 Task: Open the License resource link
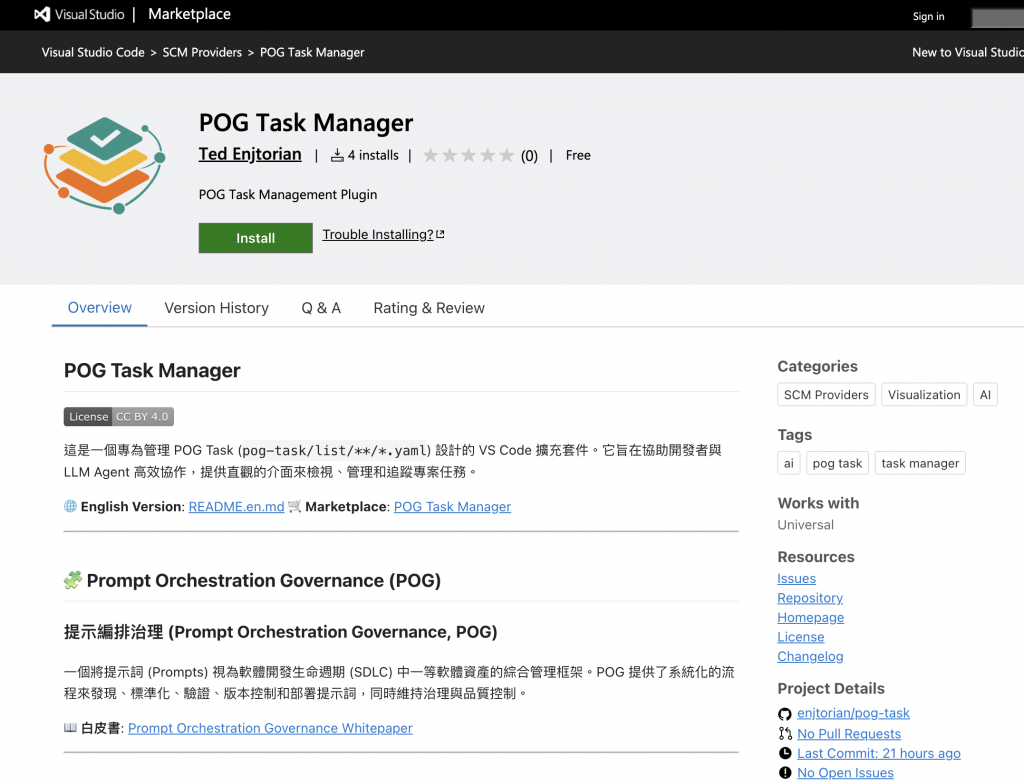point(801,637)
